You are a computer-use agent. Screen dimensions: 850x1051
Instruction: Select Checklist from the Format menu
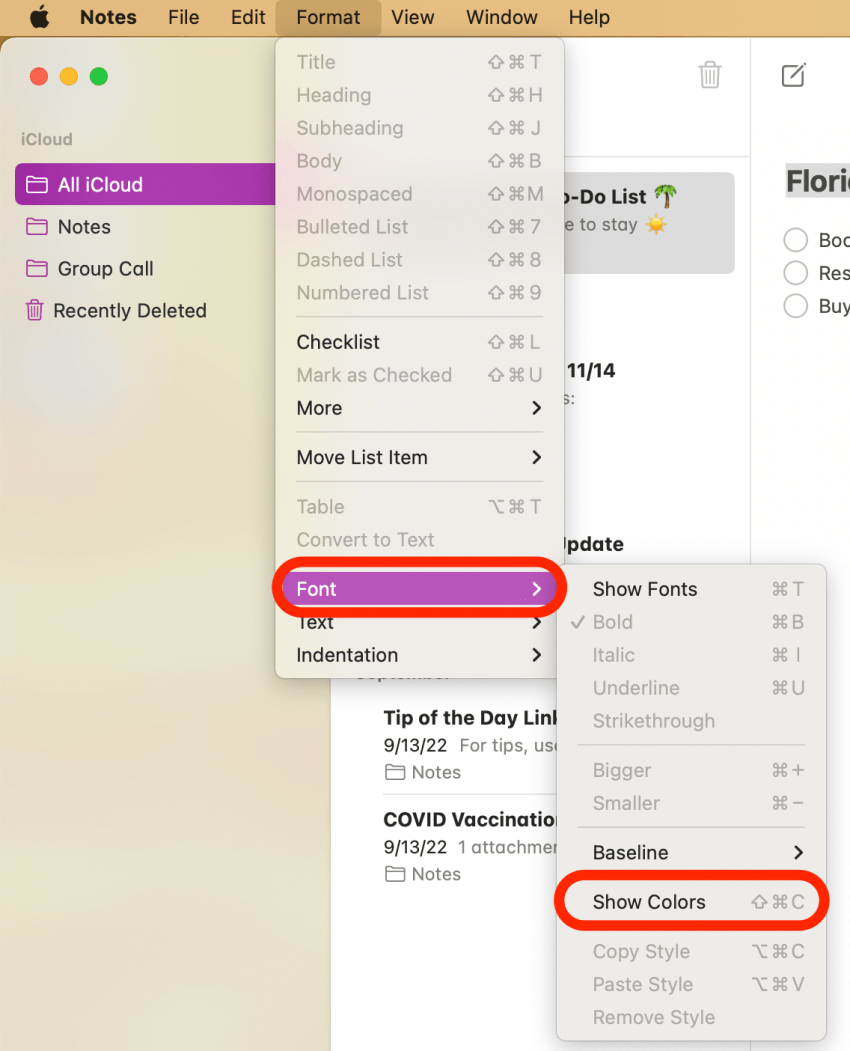click(338, 341)
